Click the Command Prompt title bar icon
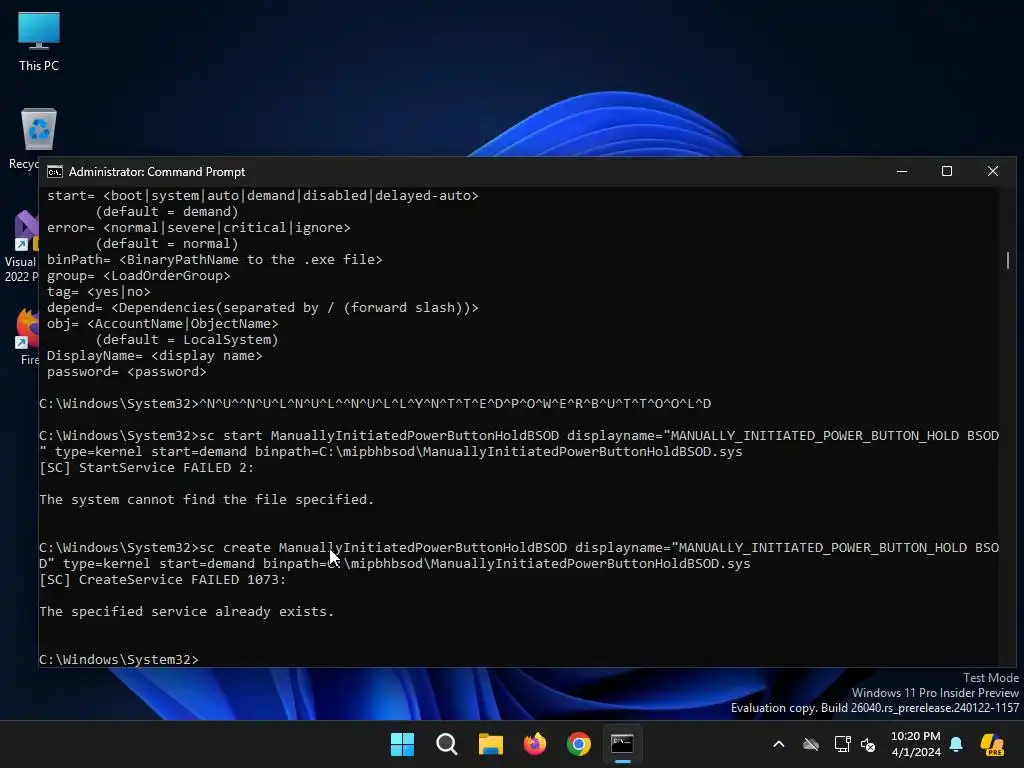1024x768 pixels. click(55, 172)
